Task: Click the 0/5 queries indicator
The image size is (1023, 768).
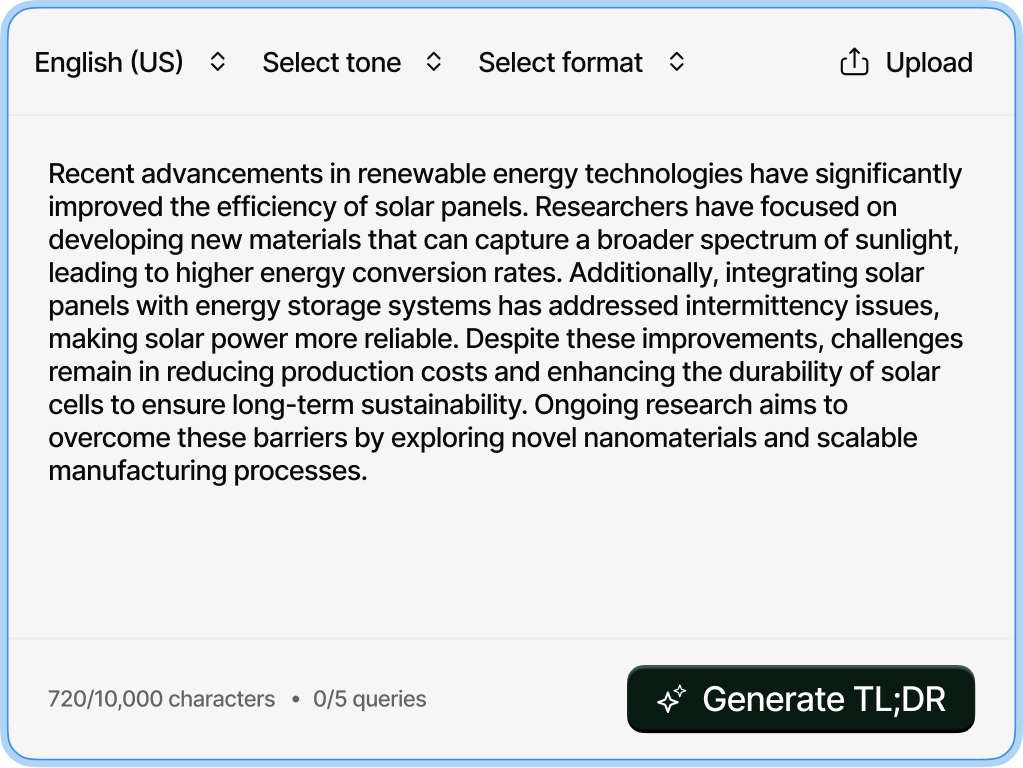Action: [370, 699]
